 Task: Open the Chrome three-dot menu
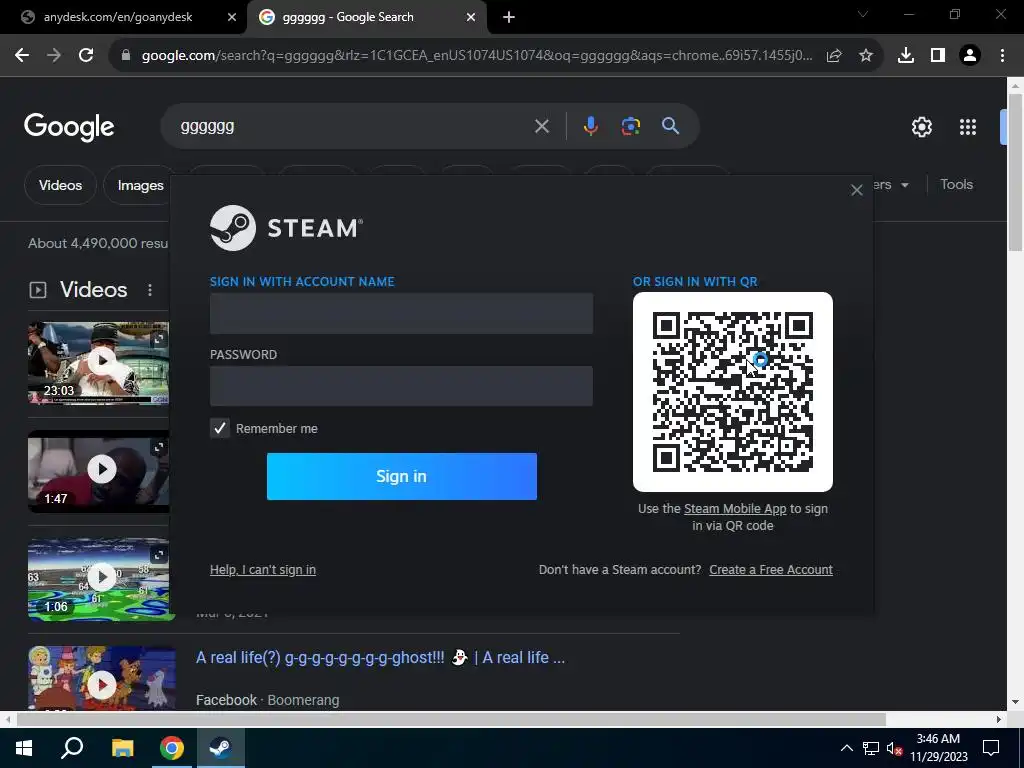pos(1002,56)
